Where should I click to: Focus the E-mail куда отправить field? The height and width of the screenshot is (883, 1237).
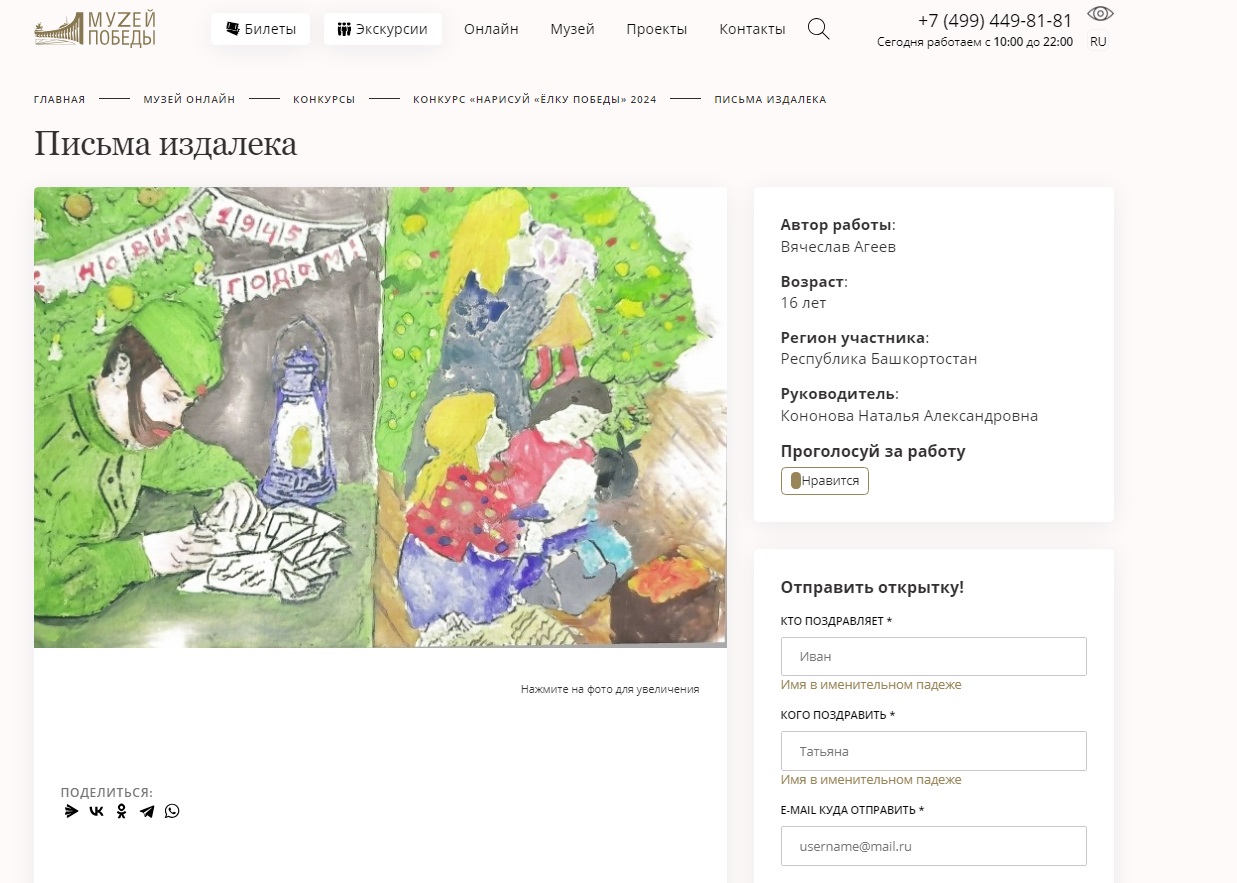pos(933,846)
